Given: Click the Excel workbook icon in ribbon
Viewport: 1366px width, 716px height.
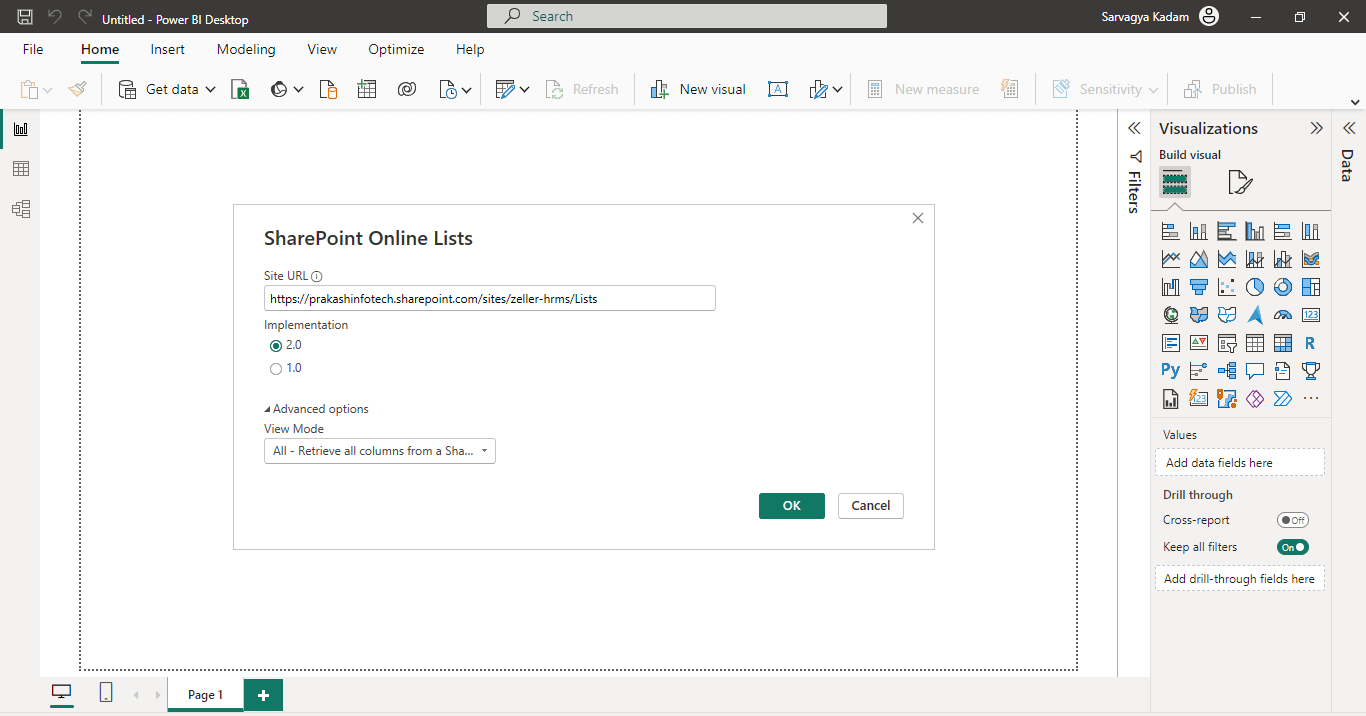Looking at the screenshot, I should click(x=240, y=90).
